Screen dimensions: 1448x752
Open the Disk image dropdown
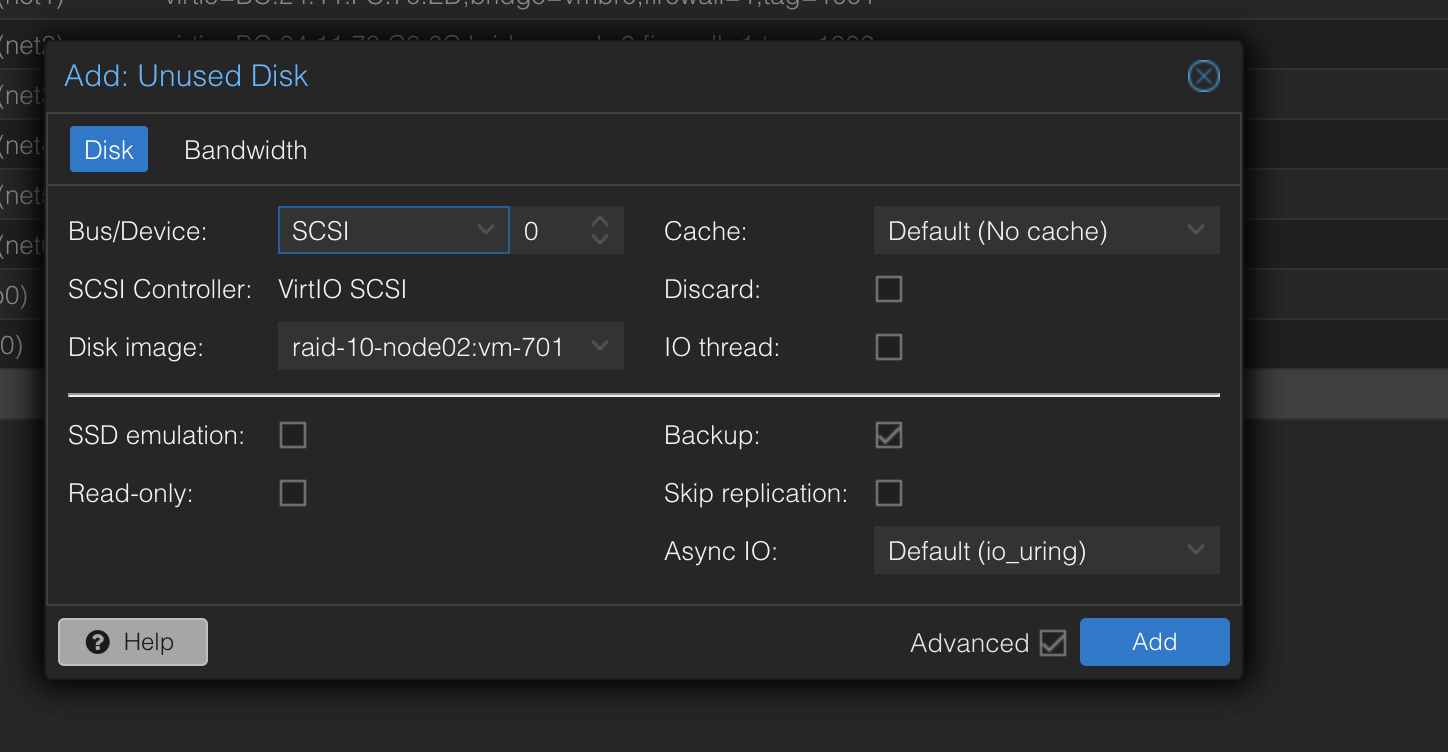point(451,347)
